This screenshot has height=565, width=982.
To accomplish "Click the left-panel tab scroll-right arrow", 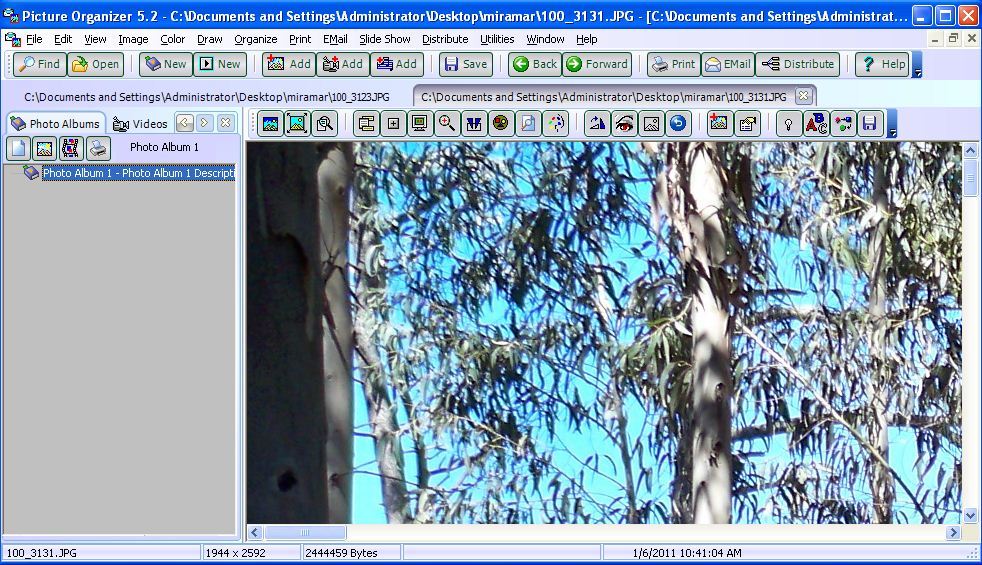I will point(204,123).
